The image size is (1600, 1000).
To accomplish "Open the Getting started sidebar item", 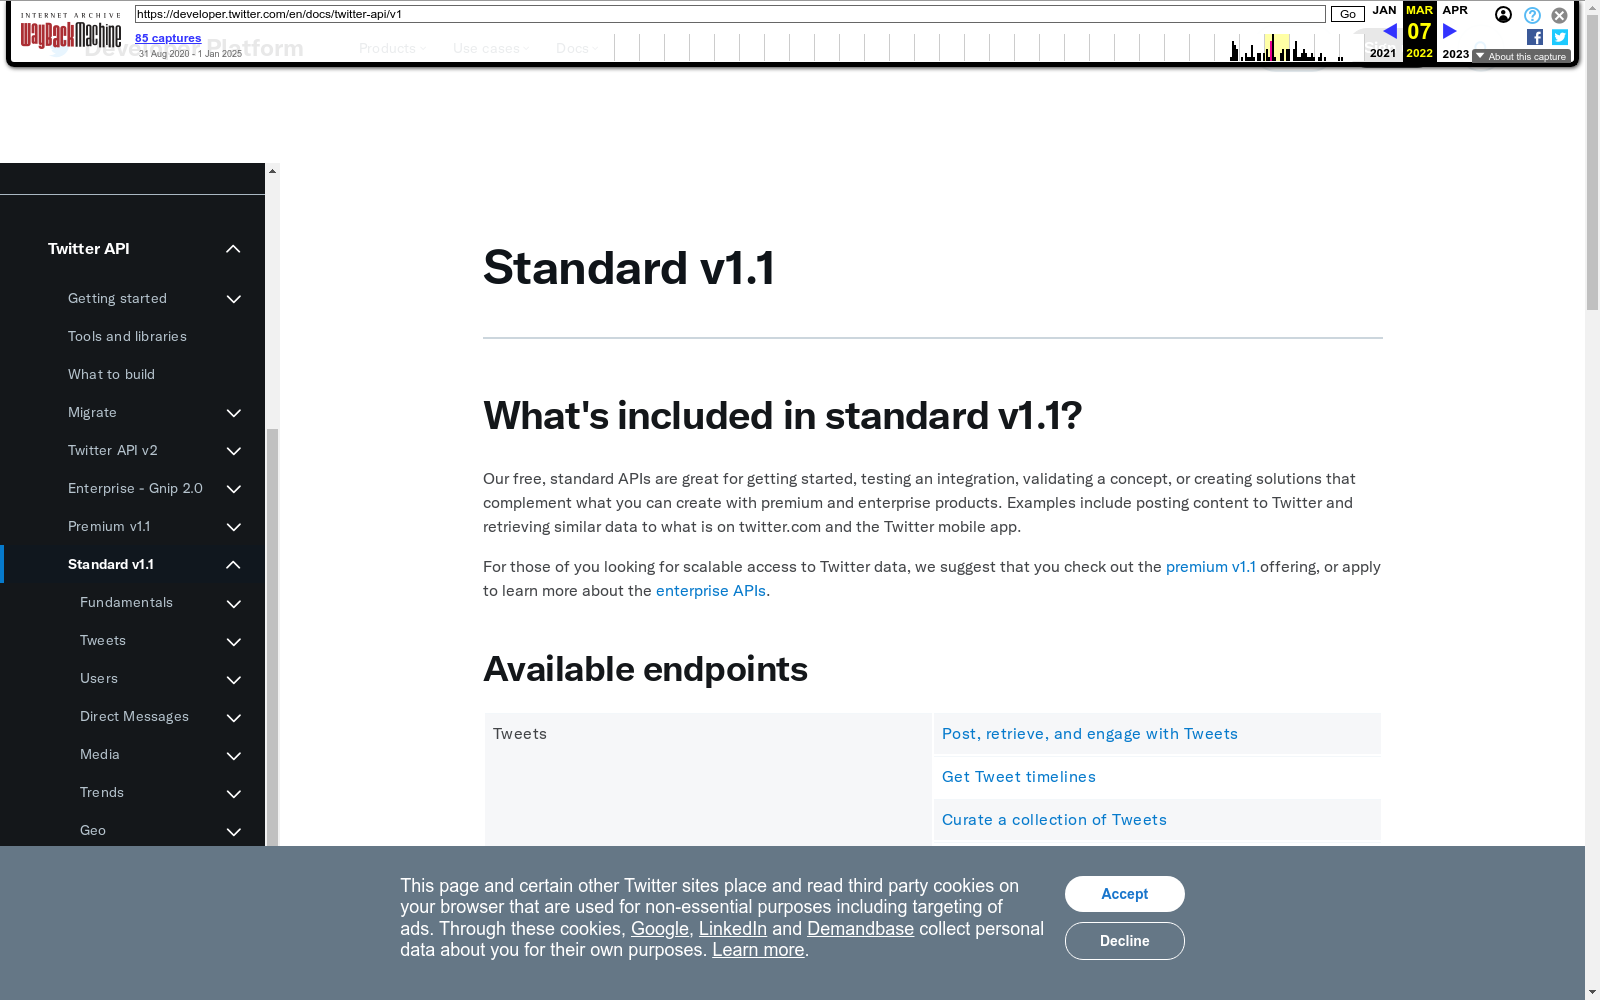I will click(x=117, y=298).
